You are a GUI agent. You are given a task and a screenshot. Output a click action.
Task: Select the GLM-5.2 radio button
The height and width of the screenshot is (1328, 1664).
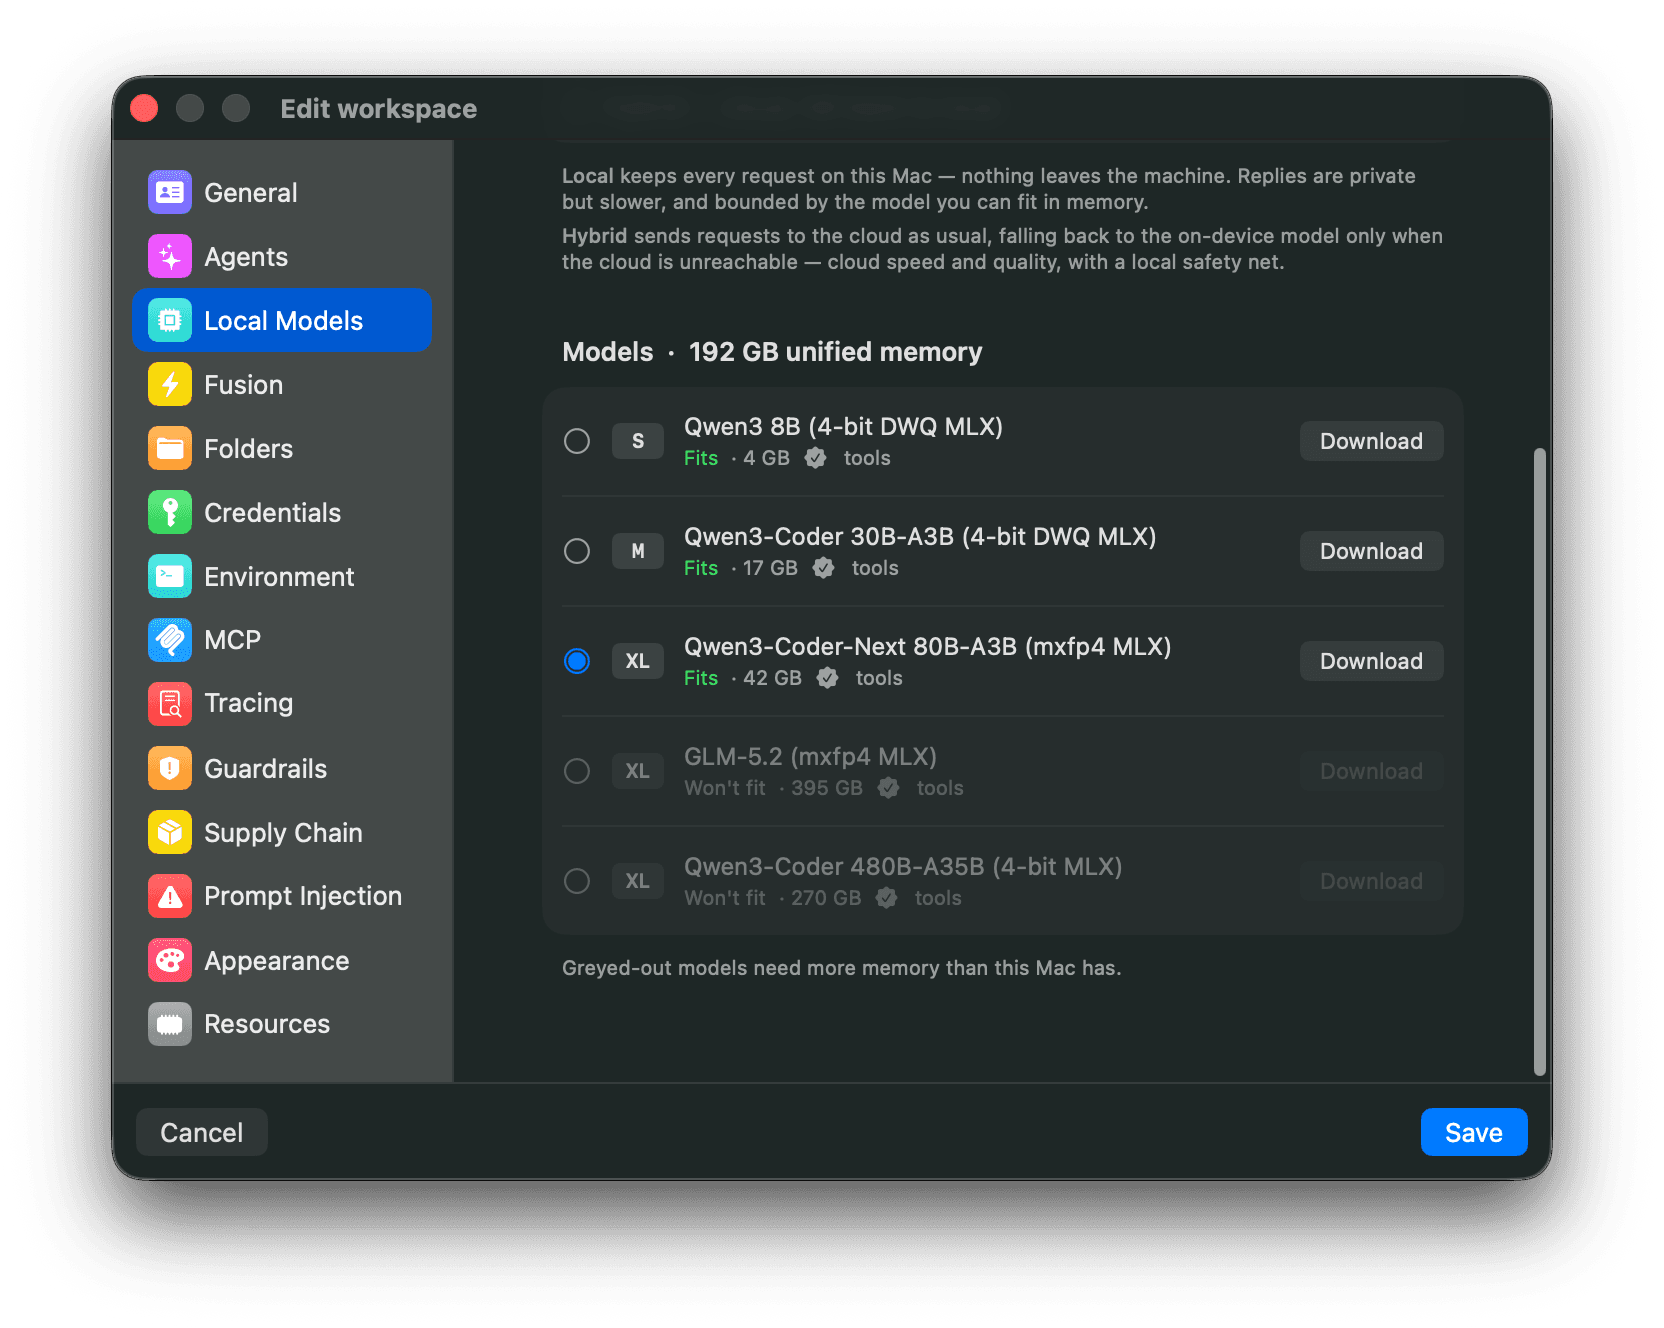[577, 771]
